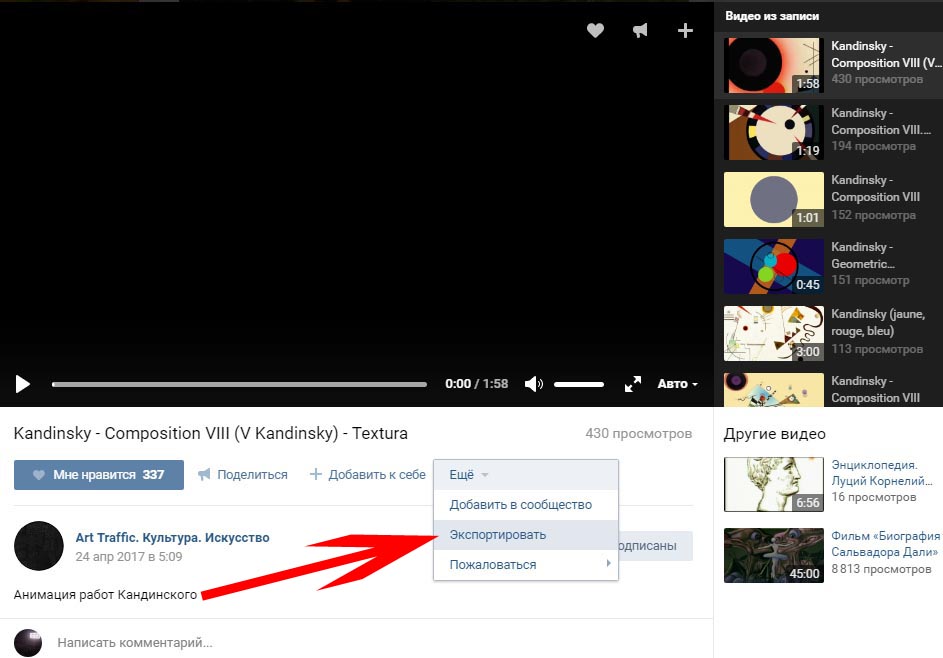Click the commenter avatar next to comment field
943x658 pixels.
[x=28, y=642]
